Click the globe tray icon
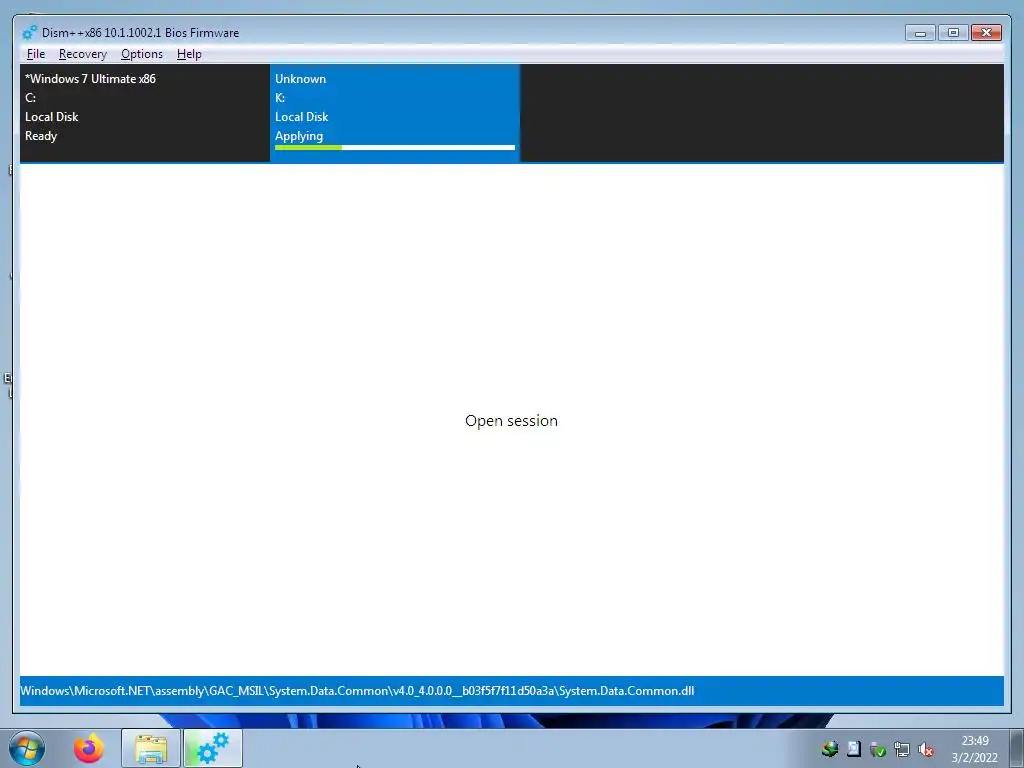Viewport: 1024px width, 768px height. point(830,749)
